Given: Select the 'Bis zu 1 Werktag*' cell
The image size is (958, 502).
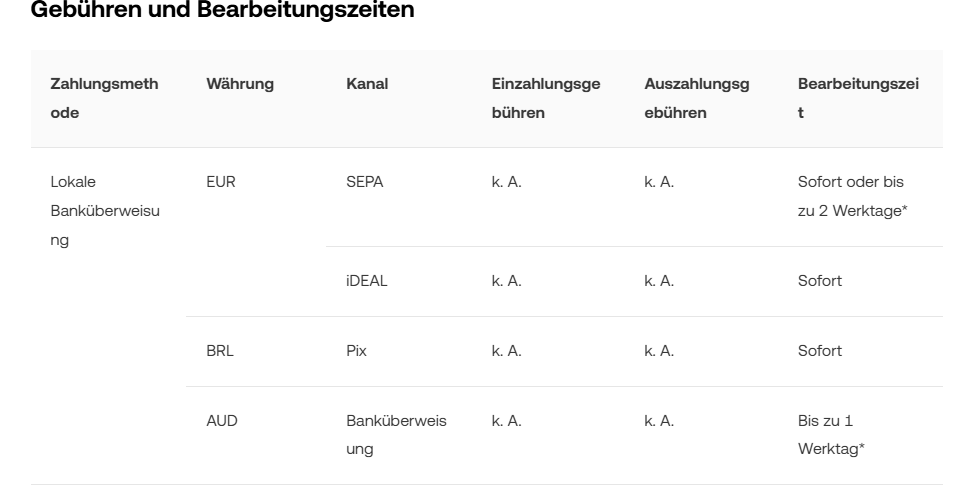Looking at the screenshot, I should click(831, 435).
